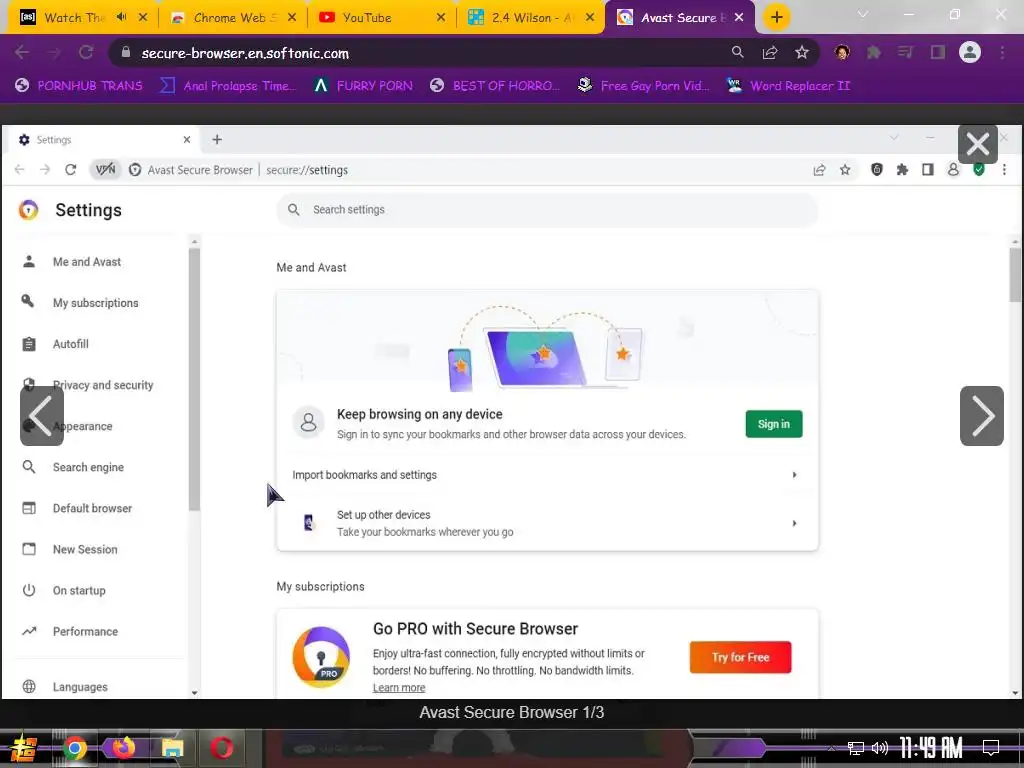Screen dimensions: 1024x768
Task: Click the Avast logo next to Settings
Action: (x=29, y=210)
